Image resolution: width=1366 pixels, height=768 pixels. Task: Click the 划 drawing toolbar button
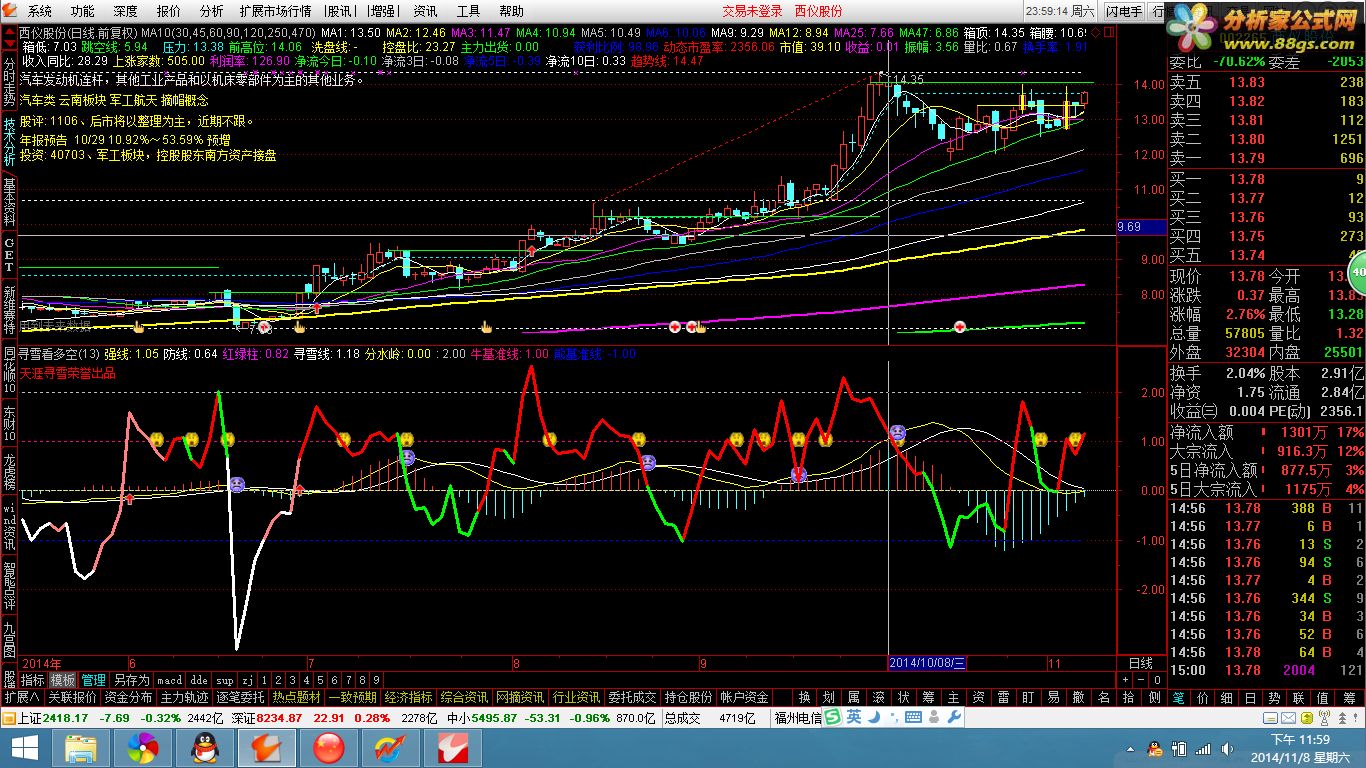tap(829, 697)
